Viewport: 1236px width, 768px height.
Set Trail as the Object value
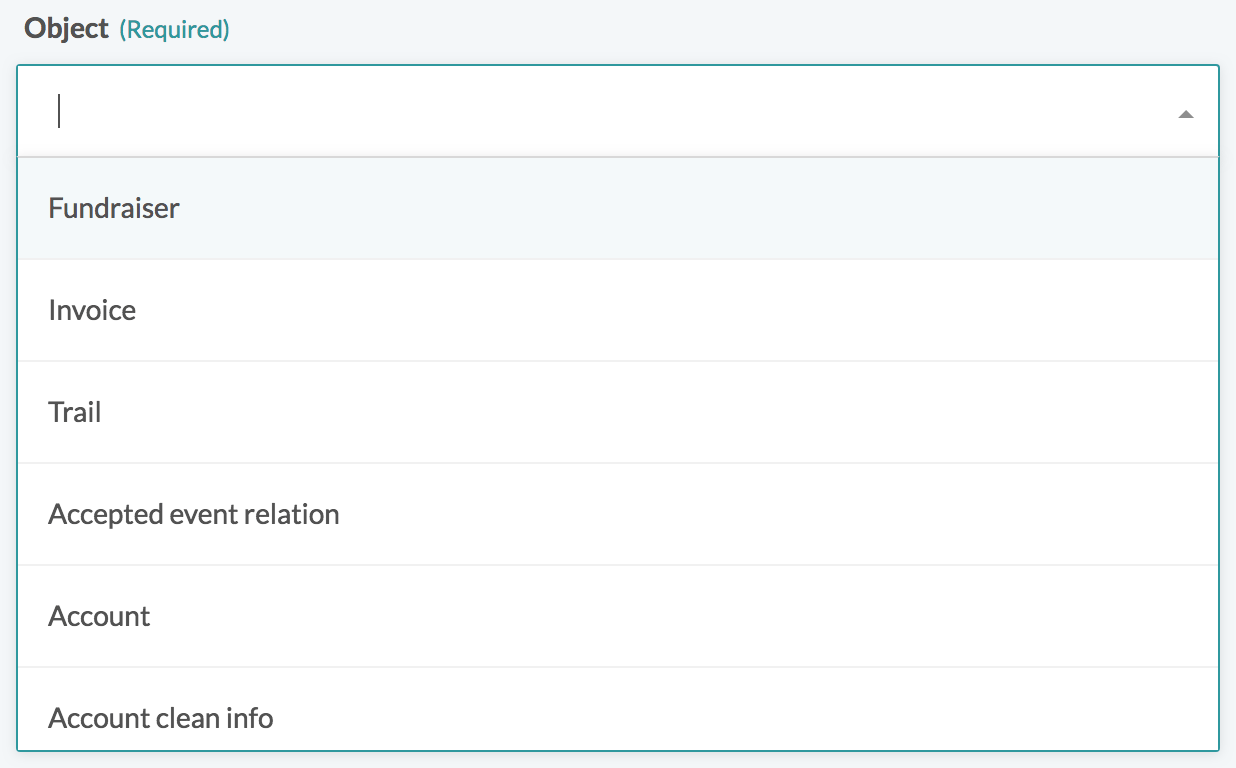617,412
